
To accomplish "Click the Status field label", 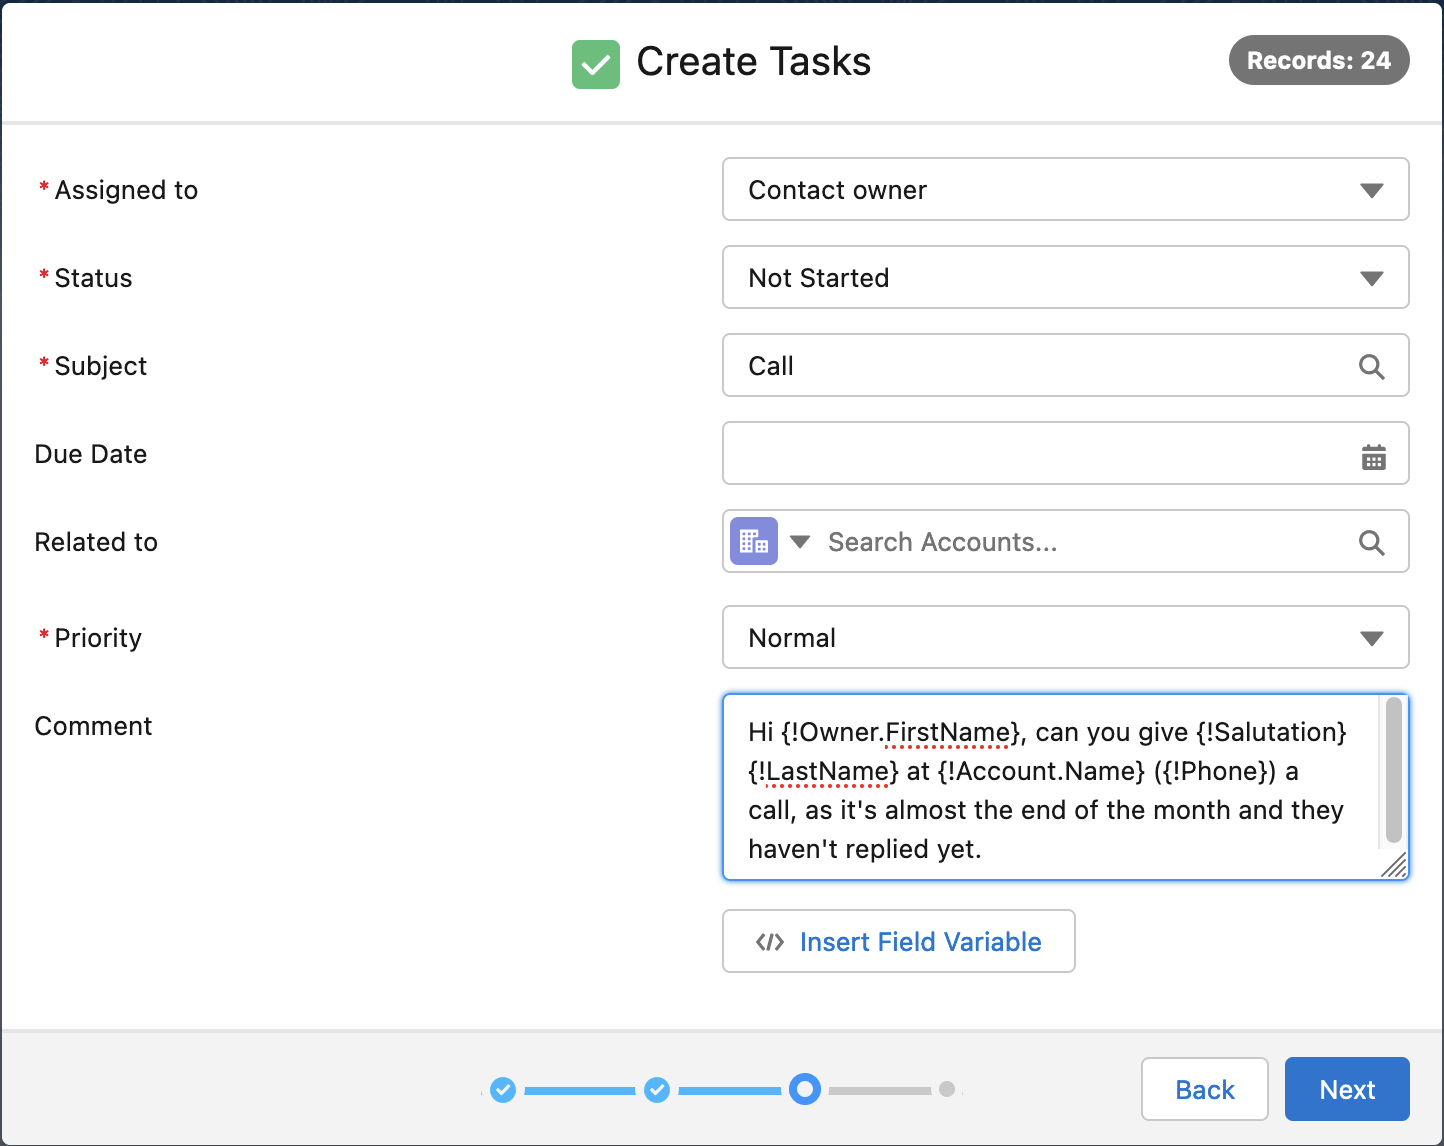I will click(x=93, y=278).
